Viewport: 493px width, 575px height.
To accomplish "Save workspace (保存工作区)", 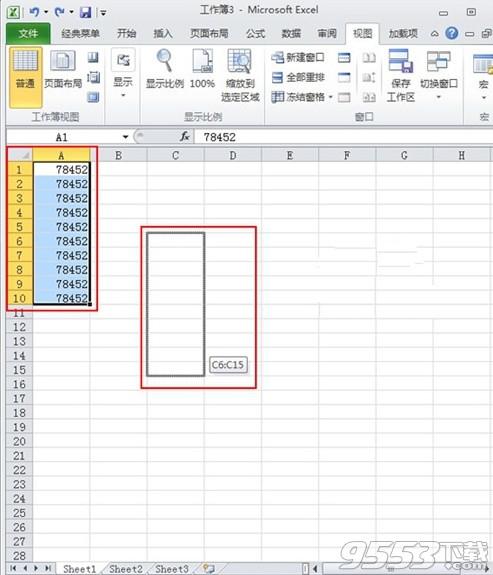I will [401, 76].
